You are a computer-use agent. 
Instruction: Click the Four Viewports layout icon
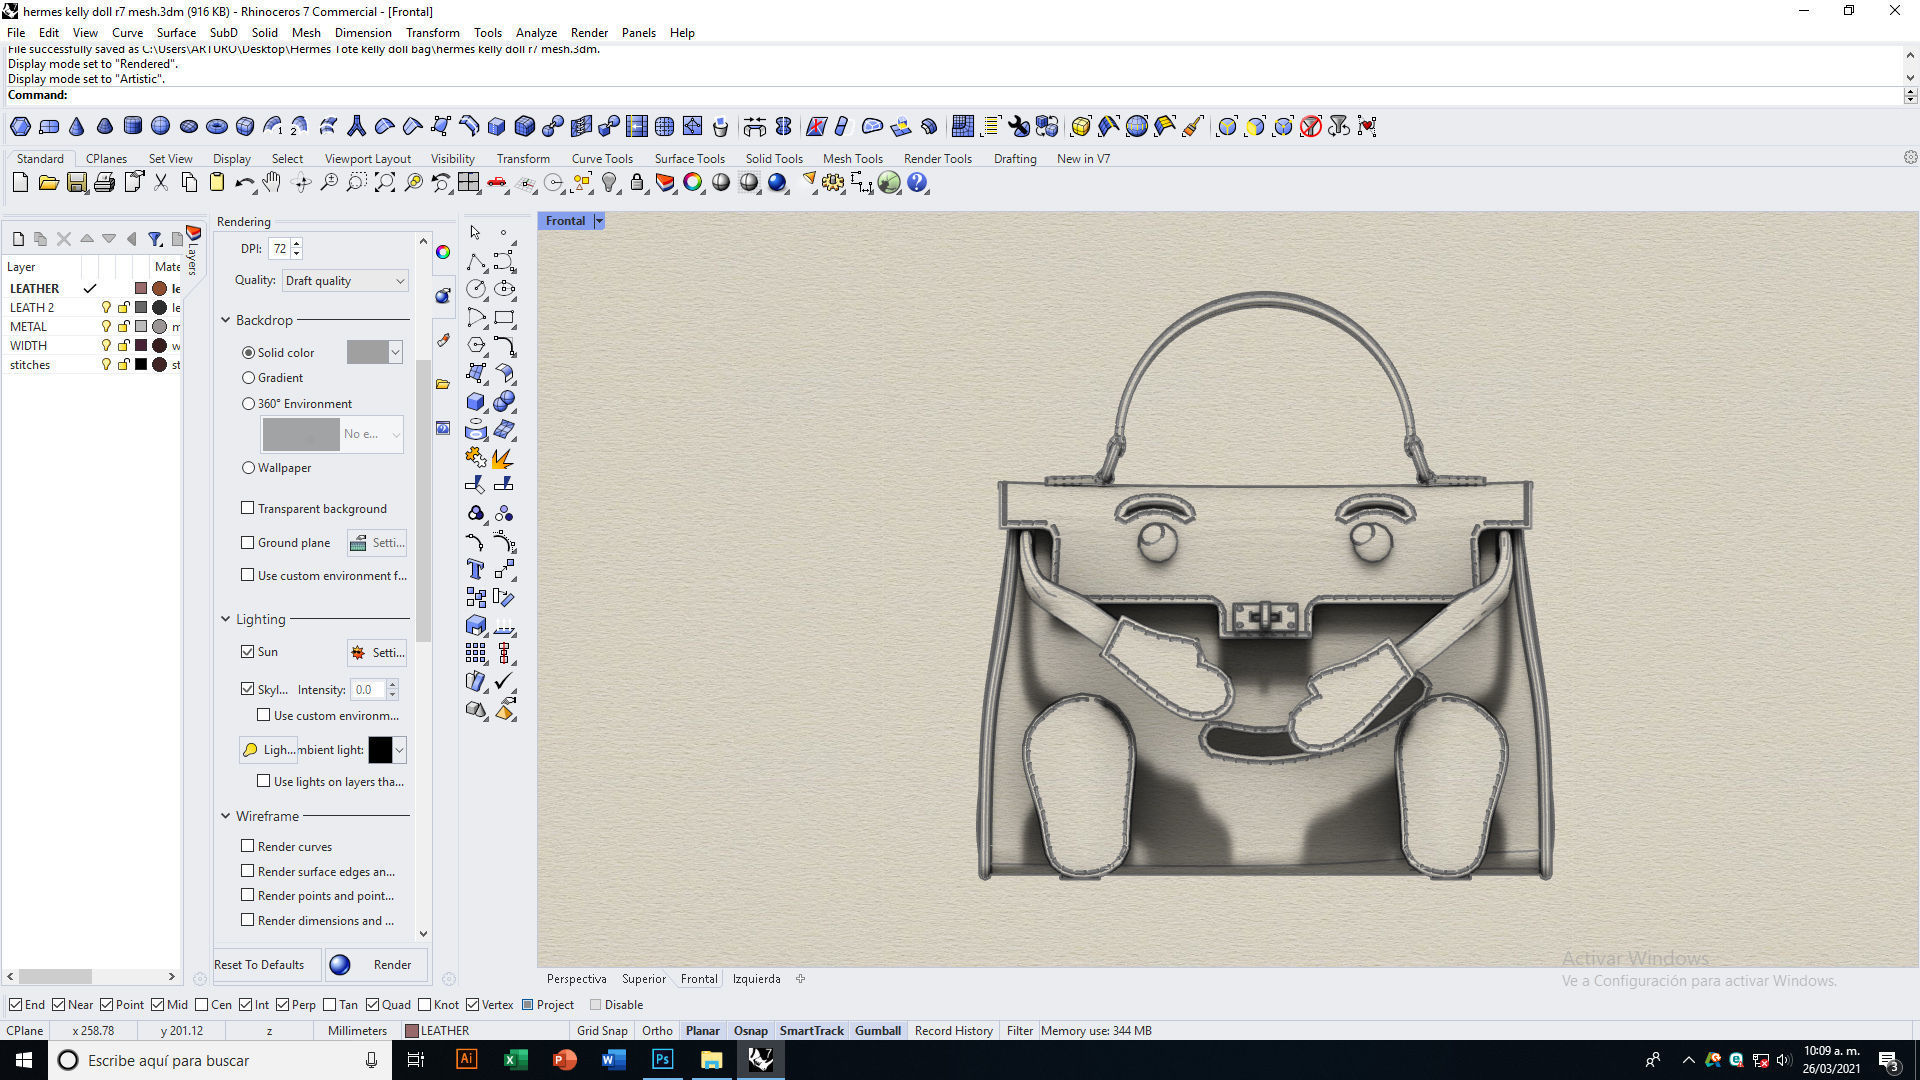coord(469,182)
